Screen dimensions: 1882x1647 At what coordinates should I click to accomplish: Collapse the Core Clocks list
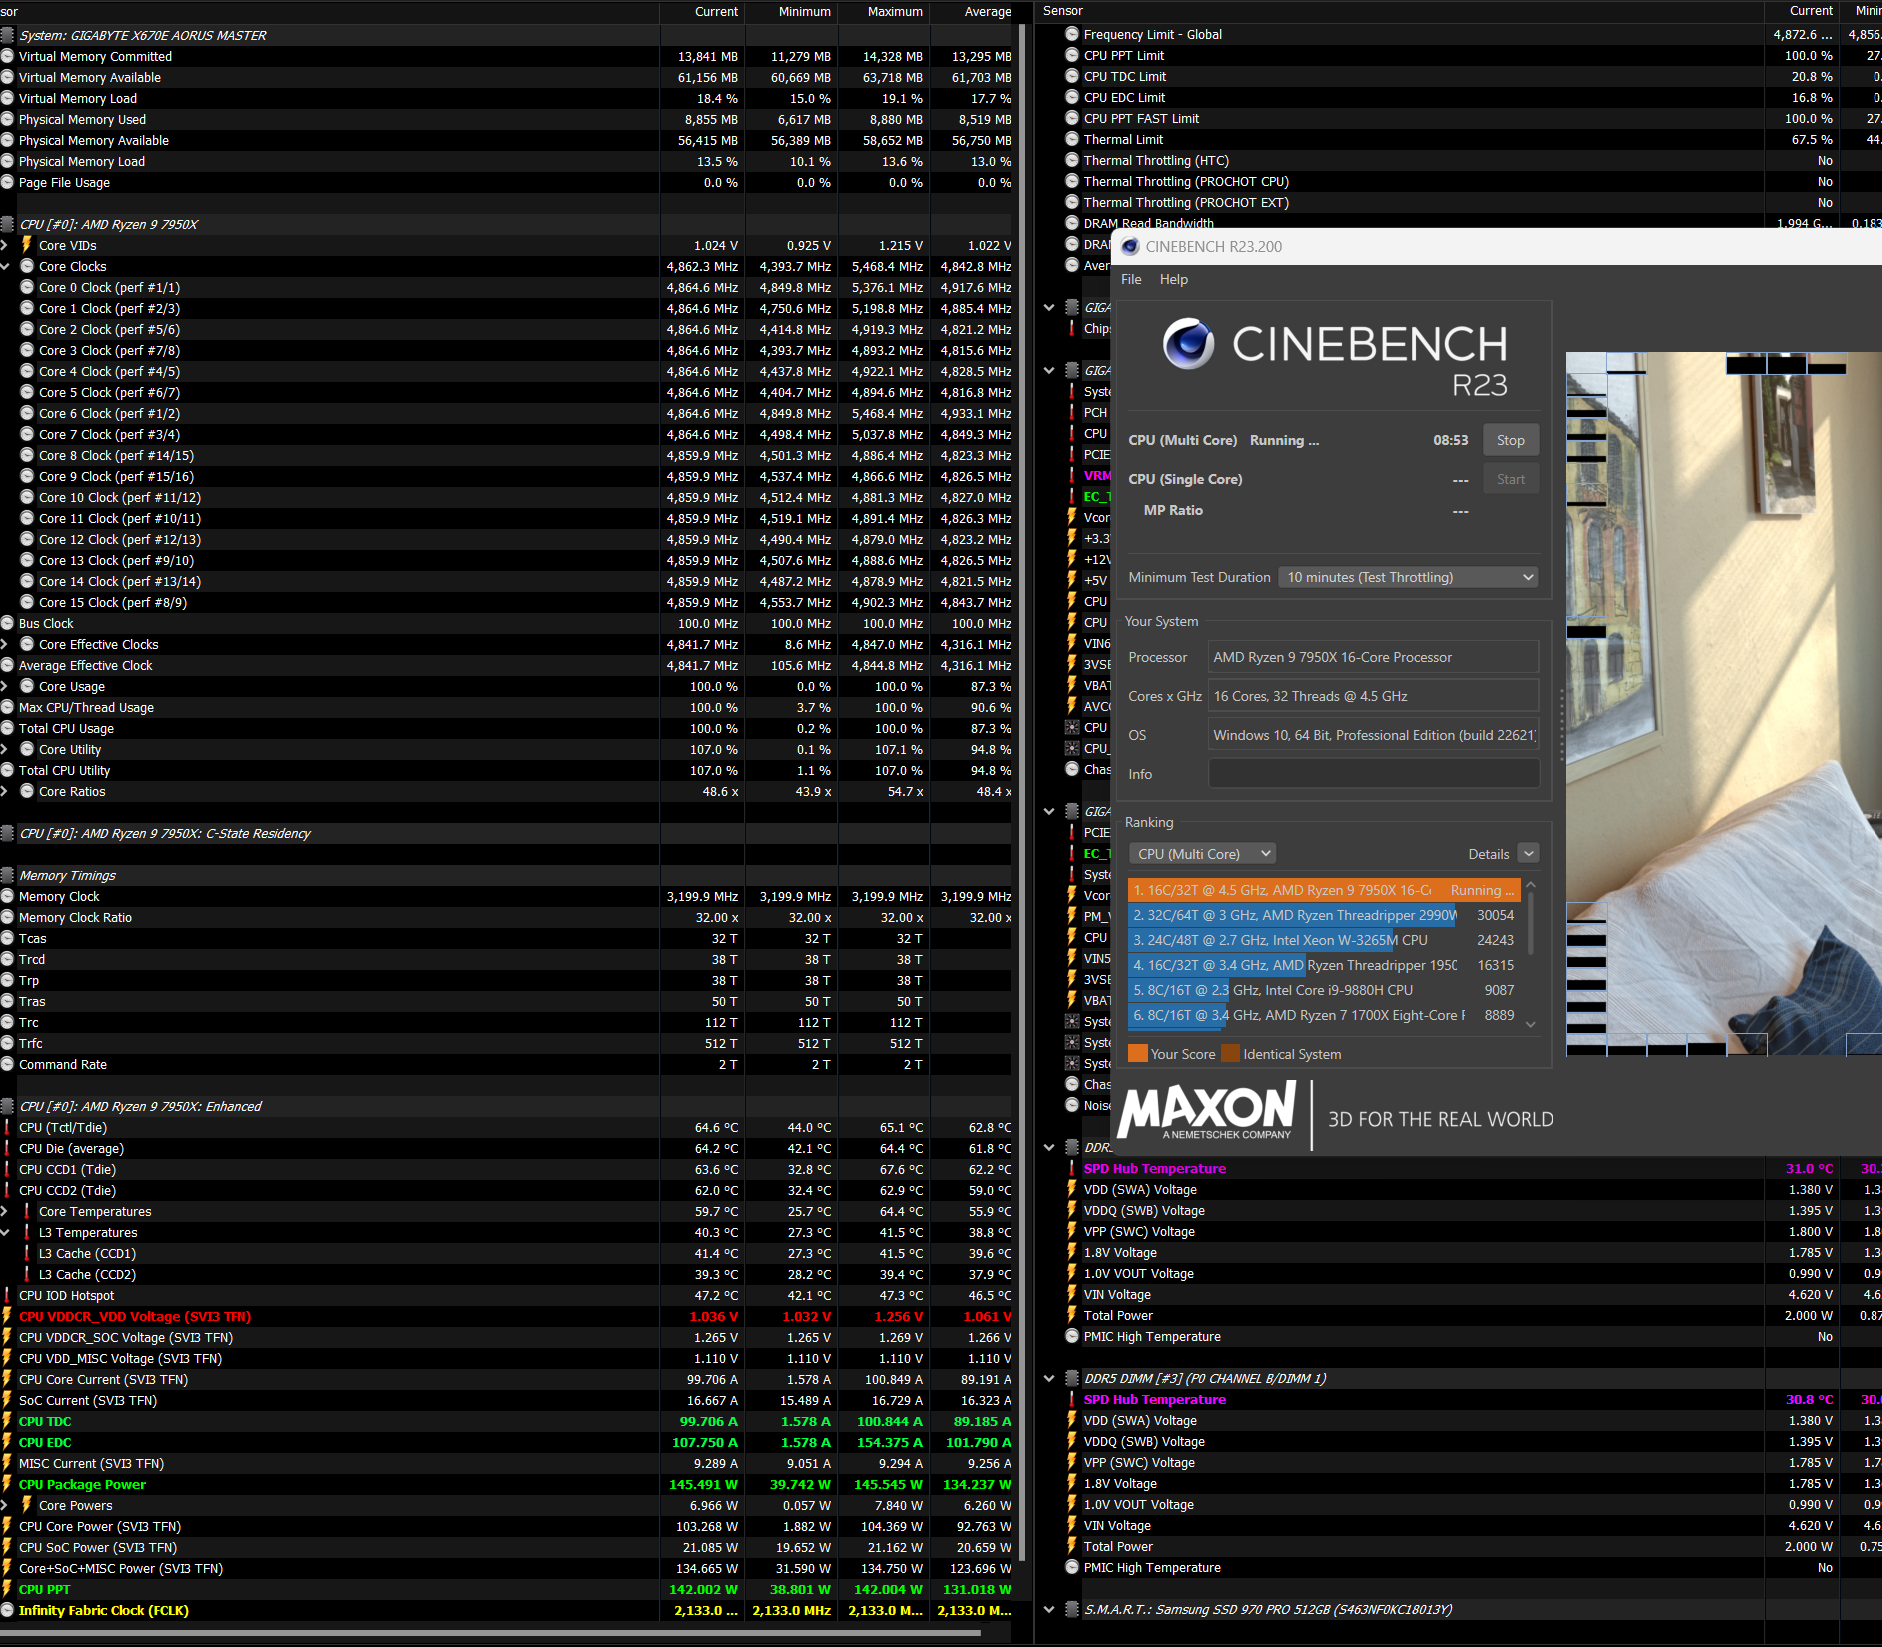click(x=5, y=267)
